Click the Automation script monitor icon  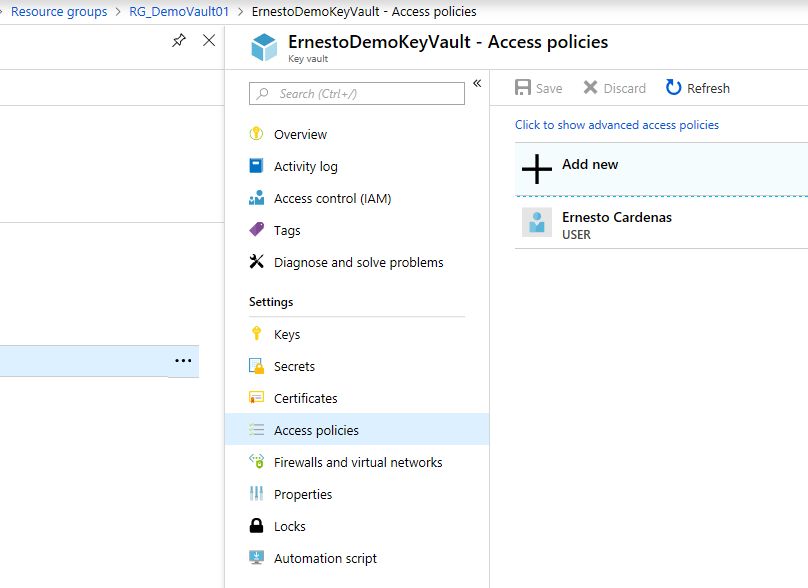click(x=256, y=558)
